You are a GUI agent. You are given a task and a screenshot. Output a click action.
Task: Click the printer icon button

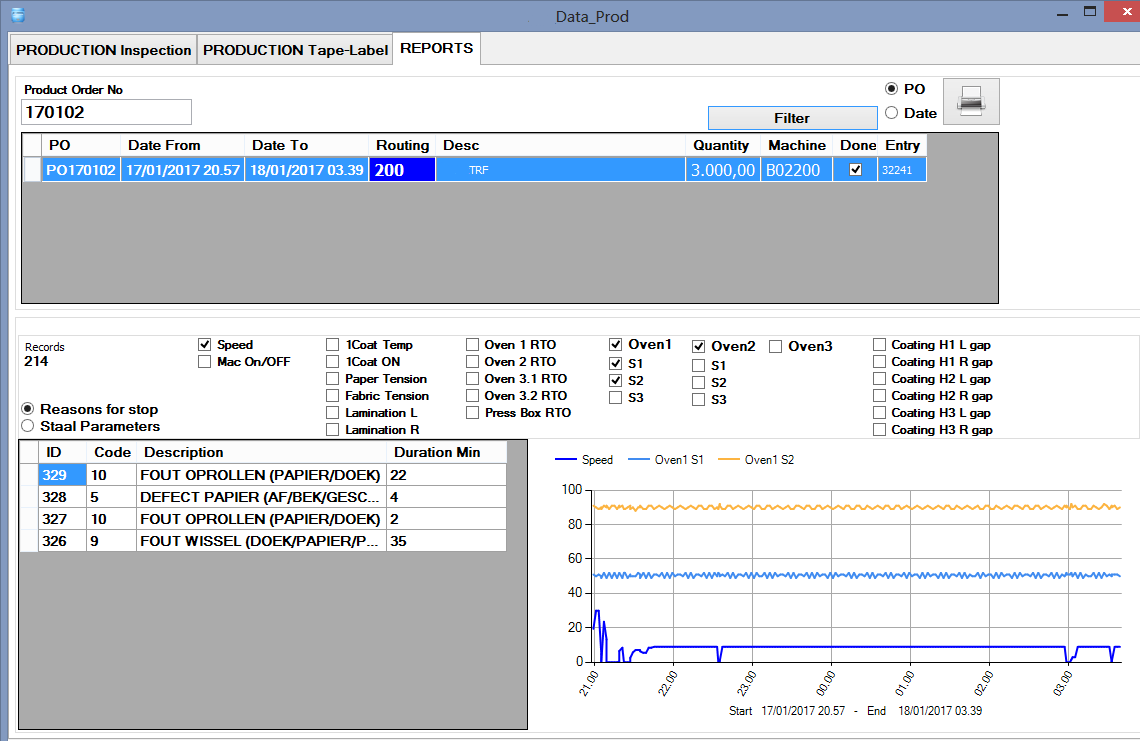pos(971,101)
